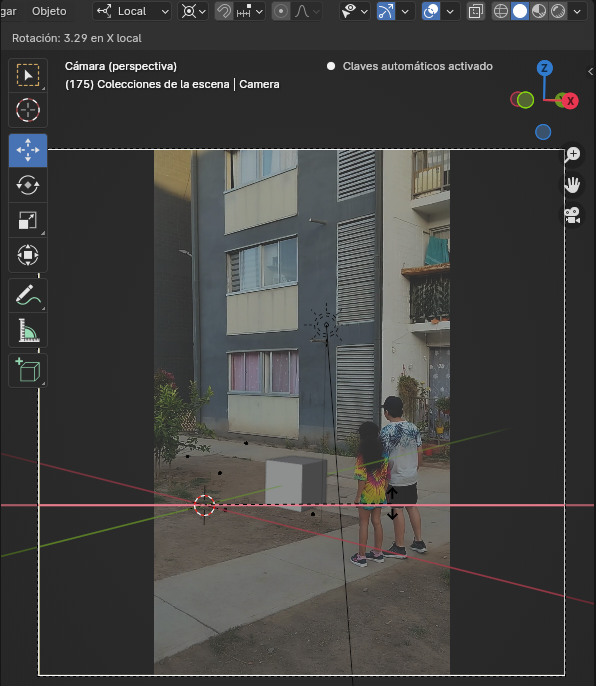The height and width of the screenshot is (686, 596).
Task: Click the 3D cursor crosshair in viewport
Action: coord(204,505)
